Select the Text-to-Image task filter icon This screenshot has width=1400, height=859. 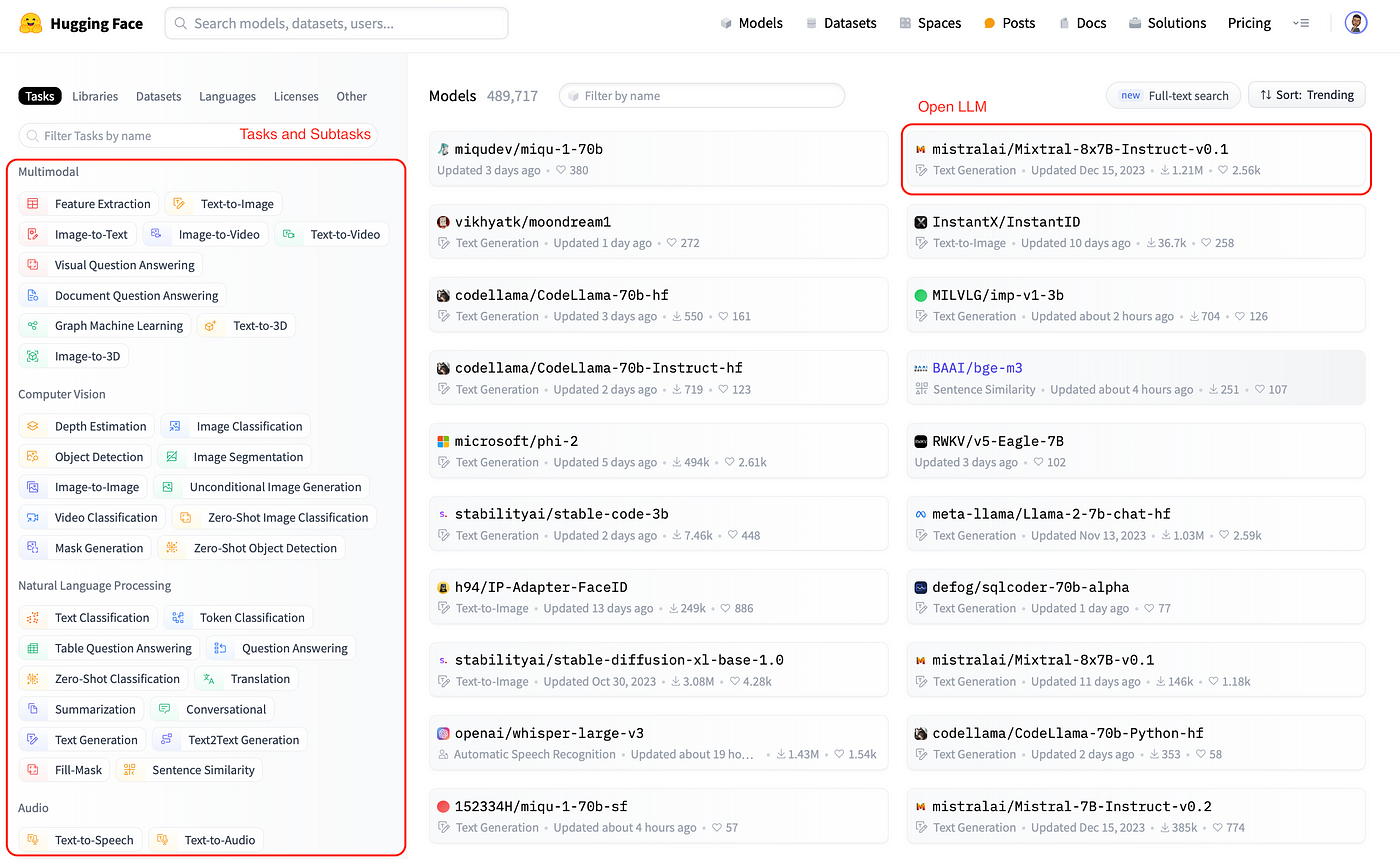[180, 203]
